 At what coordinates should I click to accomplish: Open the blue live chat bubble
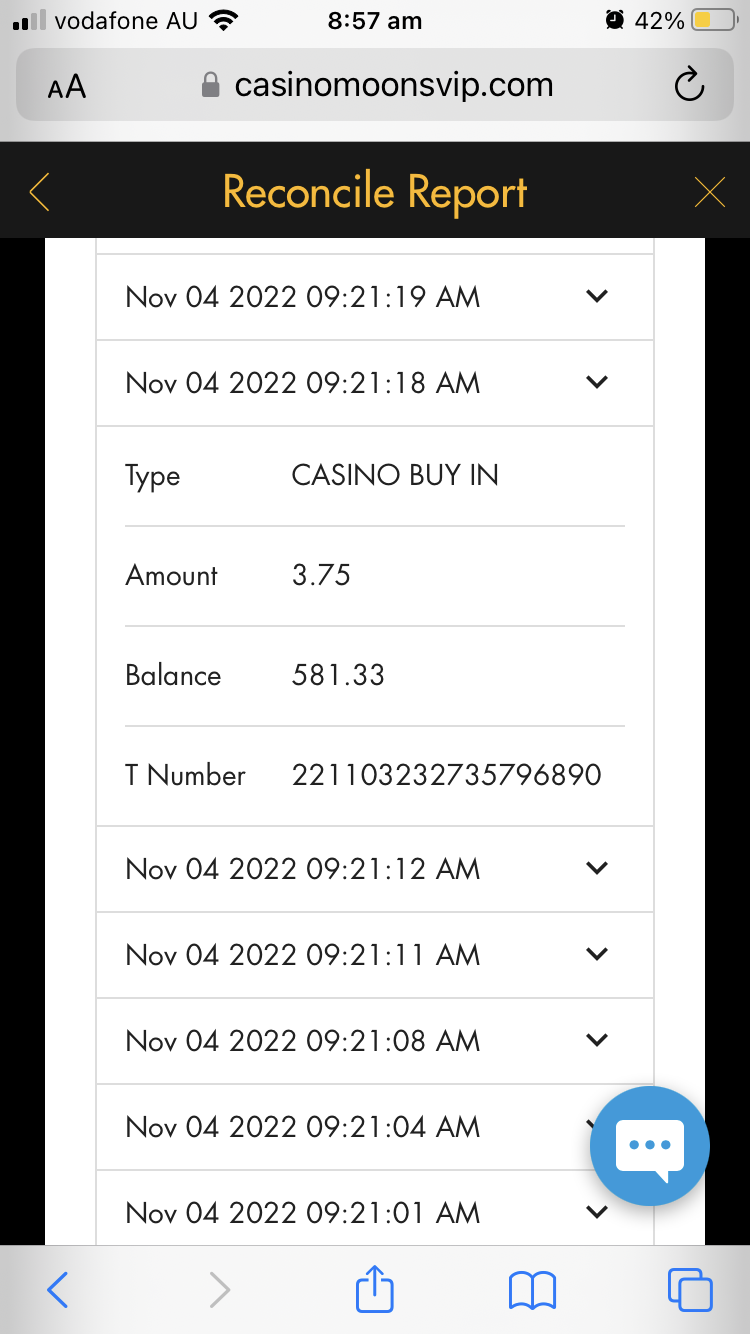[650, 1146]
